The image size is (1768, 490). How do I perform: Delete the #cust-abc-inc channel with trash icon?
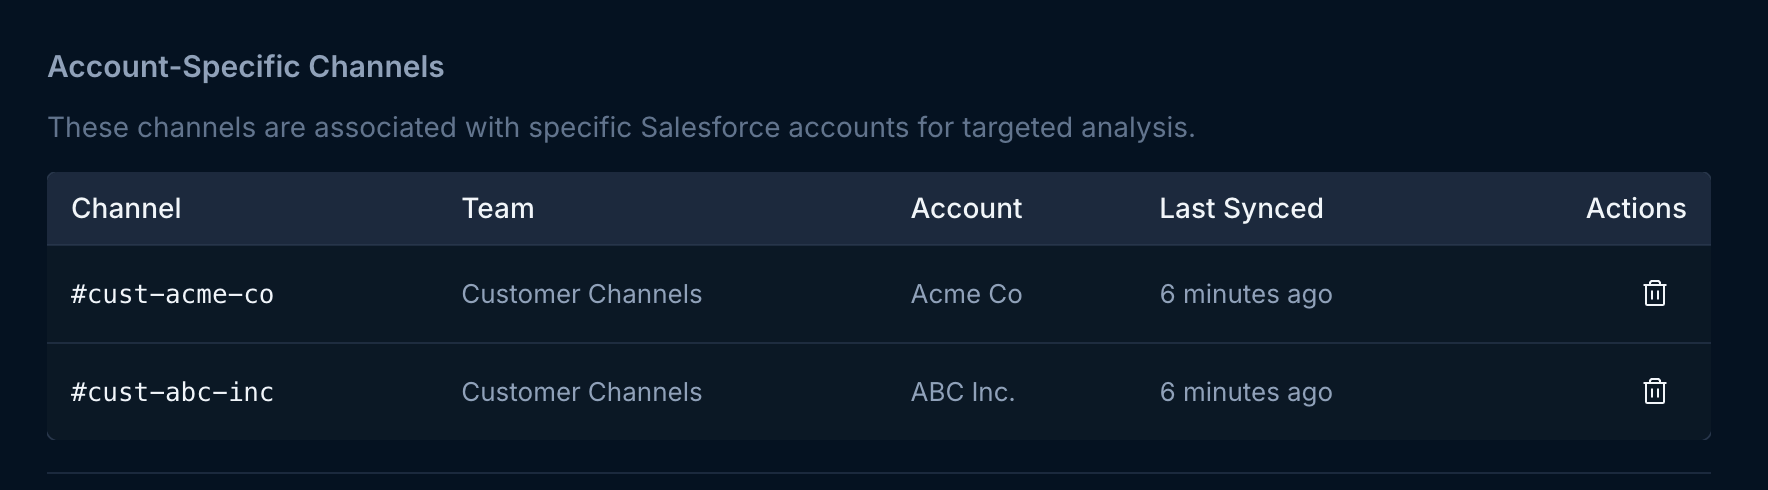tap(1655, 391)
